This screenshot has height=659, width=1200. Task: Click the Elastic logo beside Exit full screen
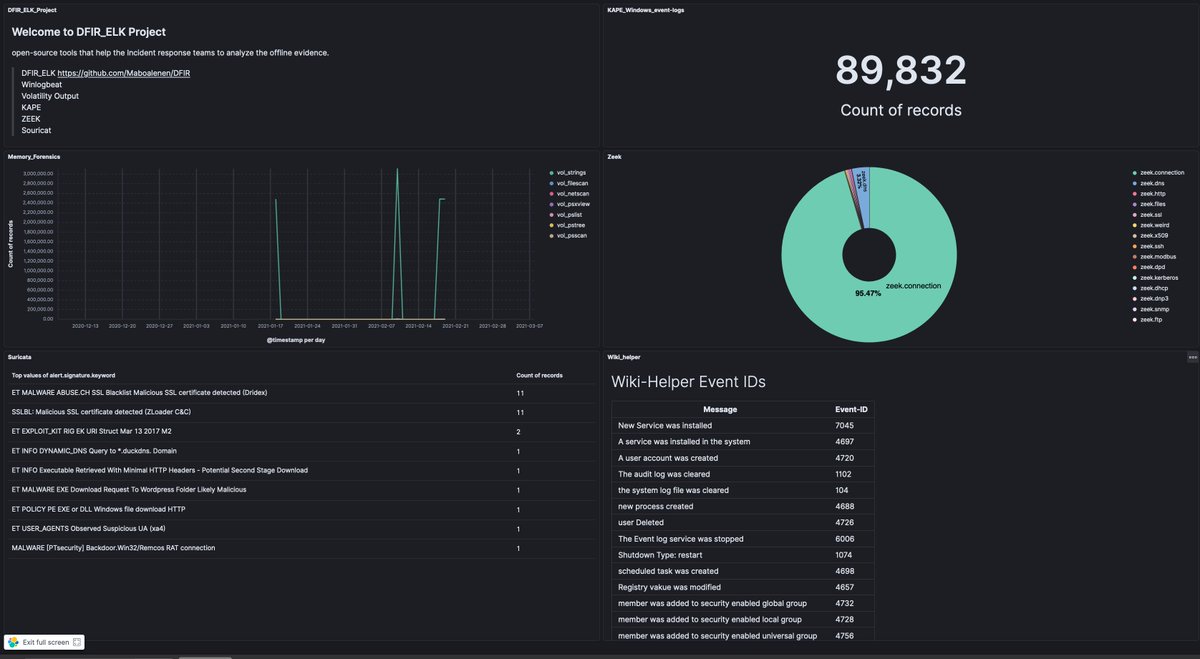tap(14, 642)
